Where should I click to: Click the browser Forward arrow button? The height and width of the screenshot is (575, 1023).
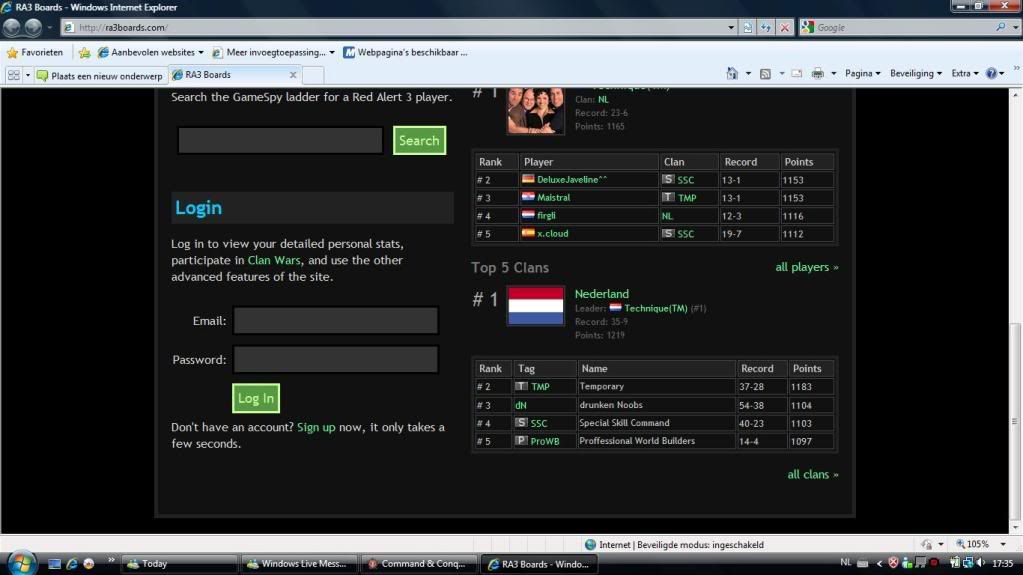pyautogui.click(x=33, y=27)
